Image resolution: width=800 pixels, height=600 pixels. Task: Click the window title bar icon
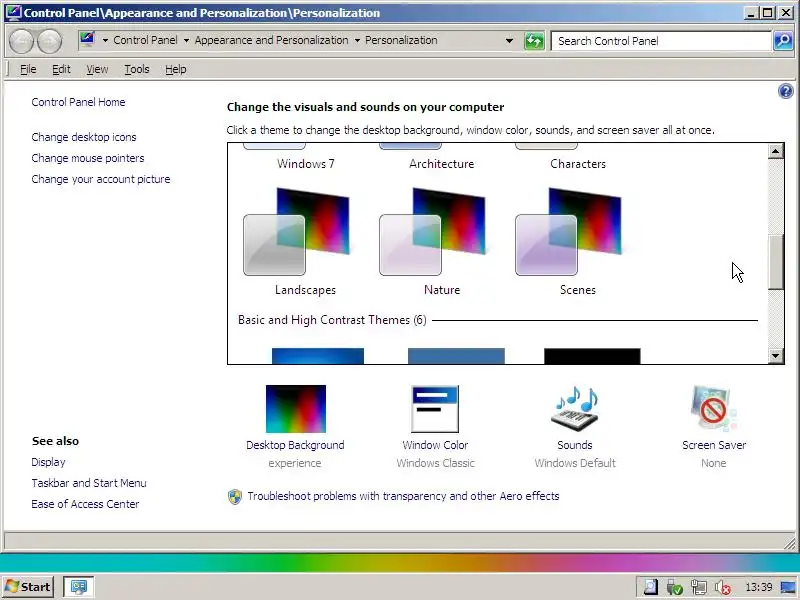[13, 12]
